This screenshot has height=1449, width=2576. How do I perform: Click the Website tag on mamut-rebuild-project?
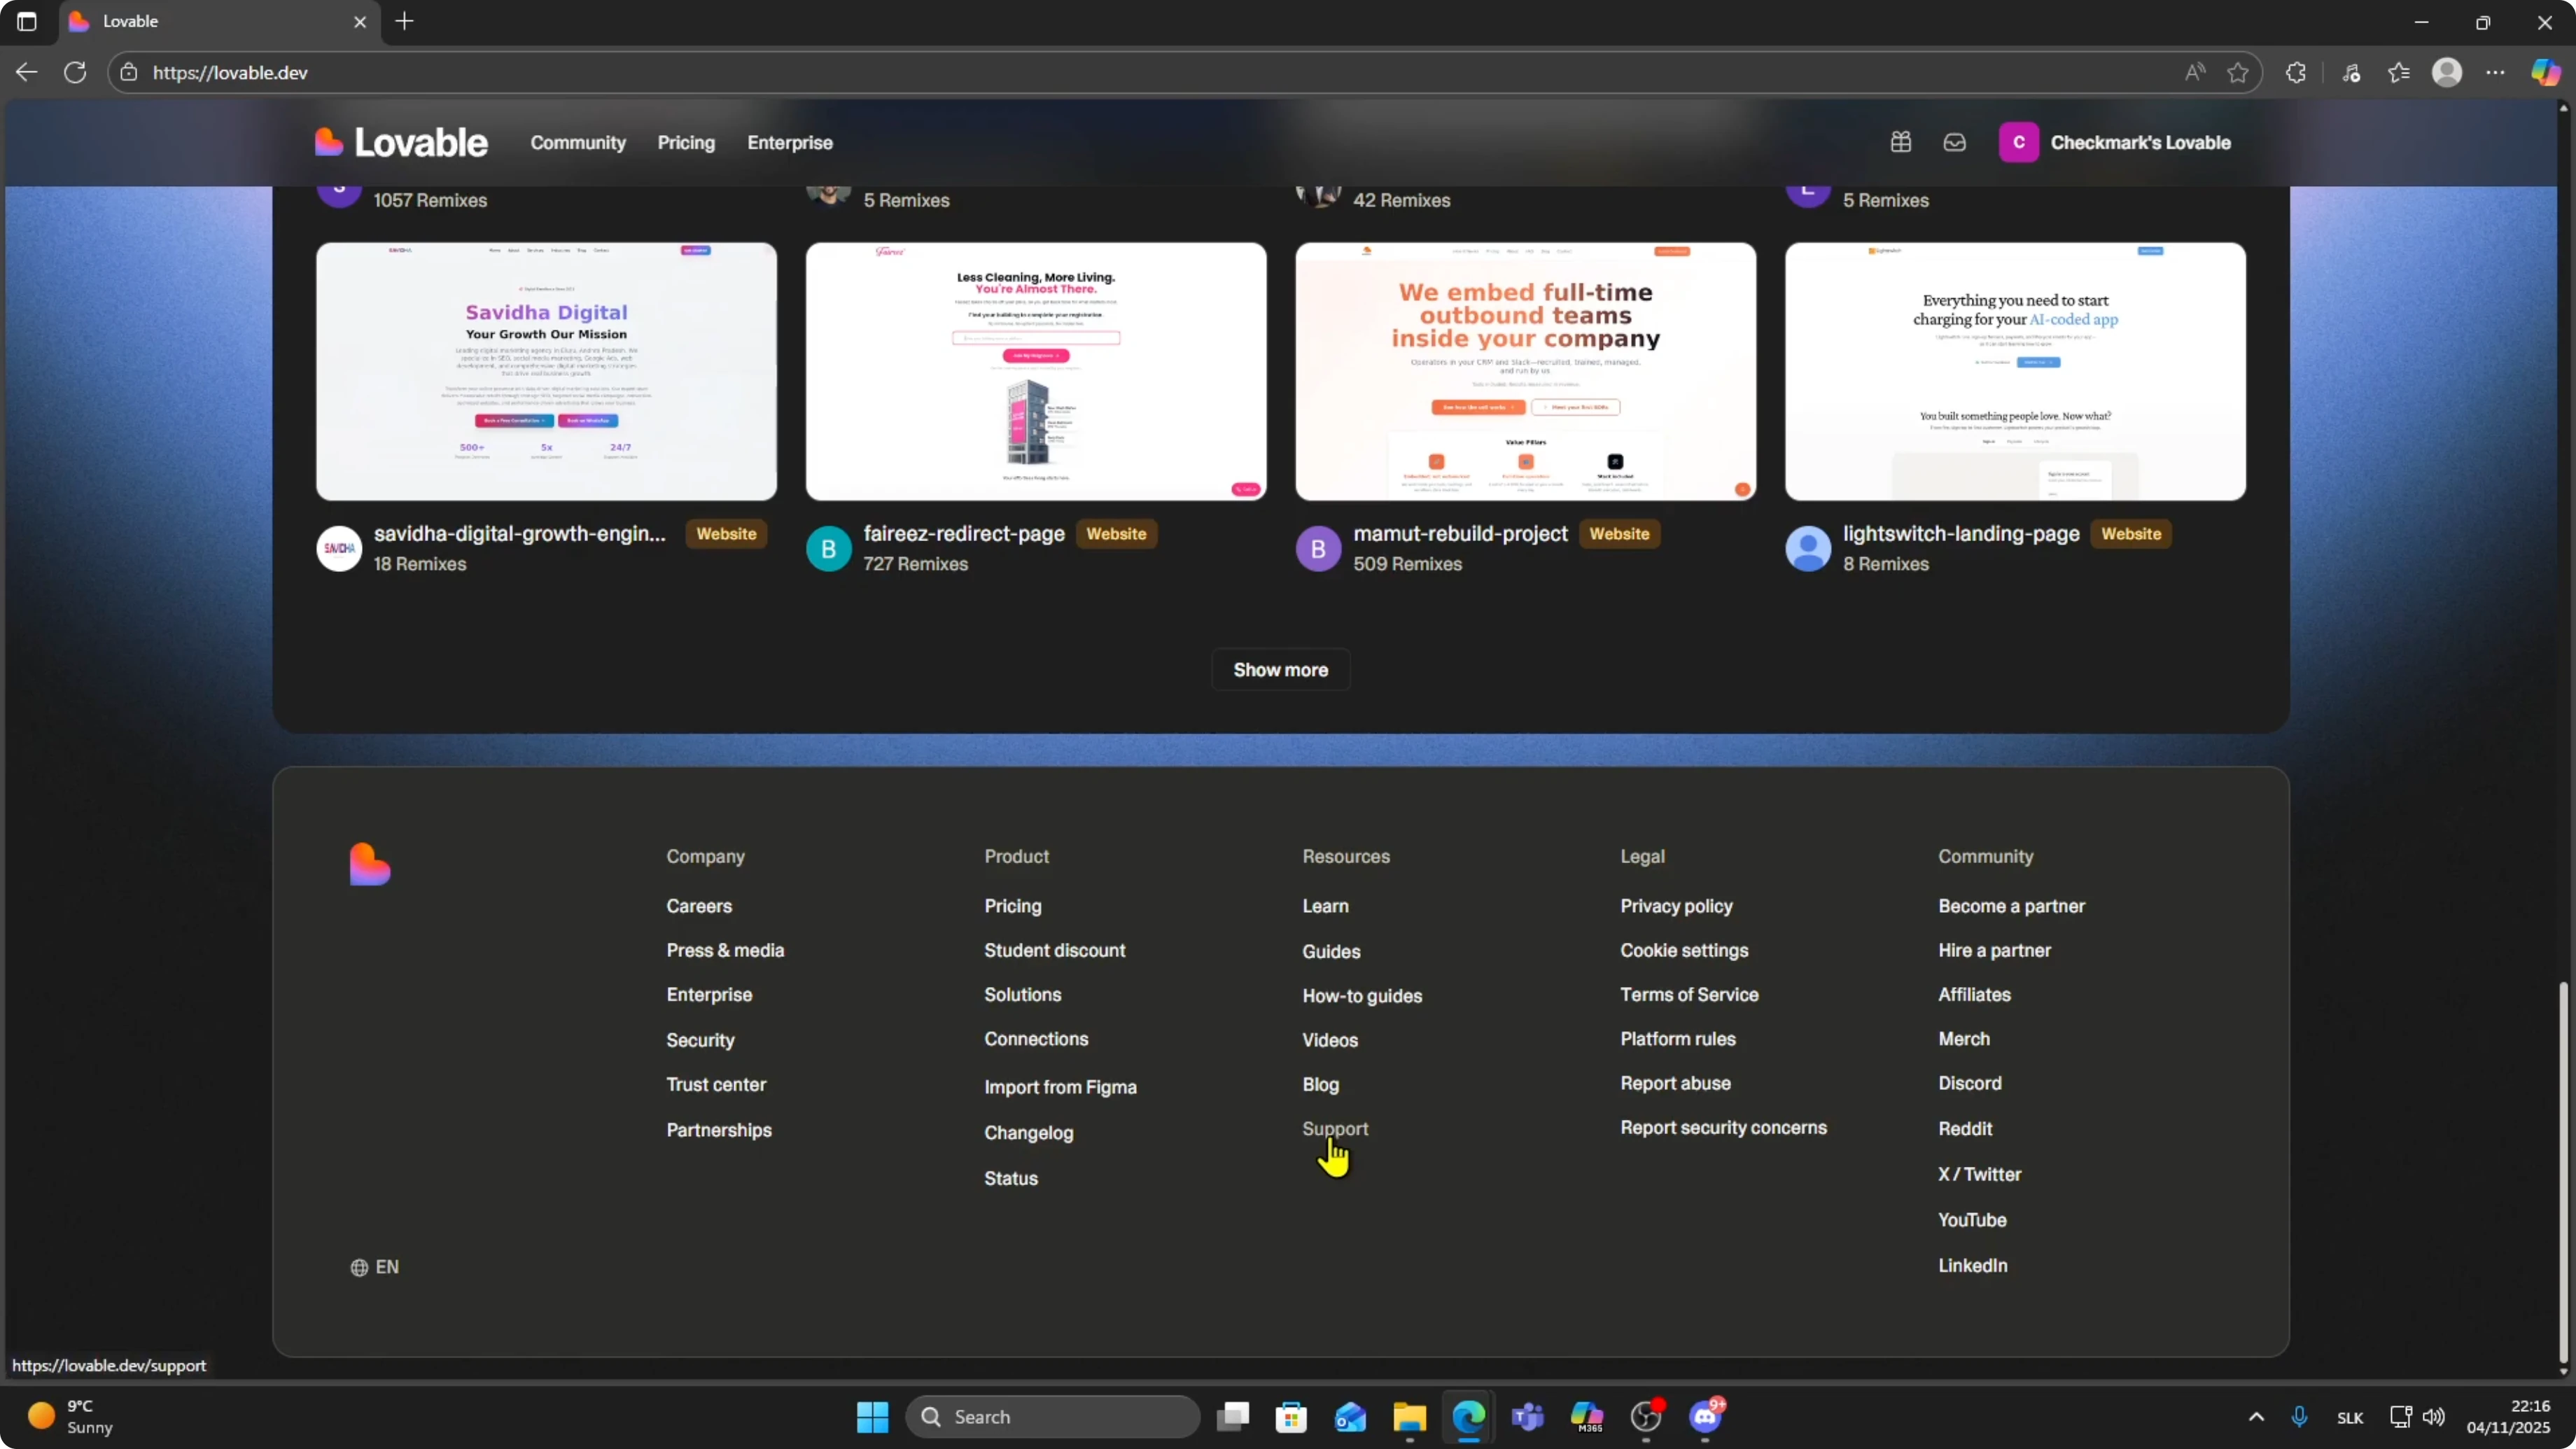pyautogui.click(x=1619, y=533)
